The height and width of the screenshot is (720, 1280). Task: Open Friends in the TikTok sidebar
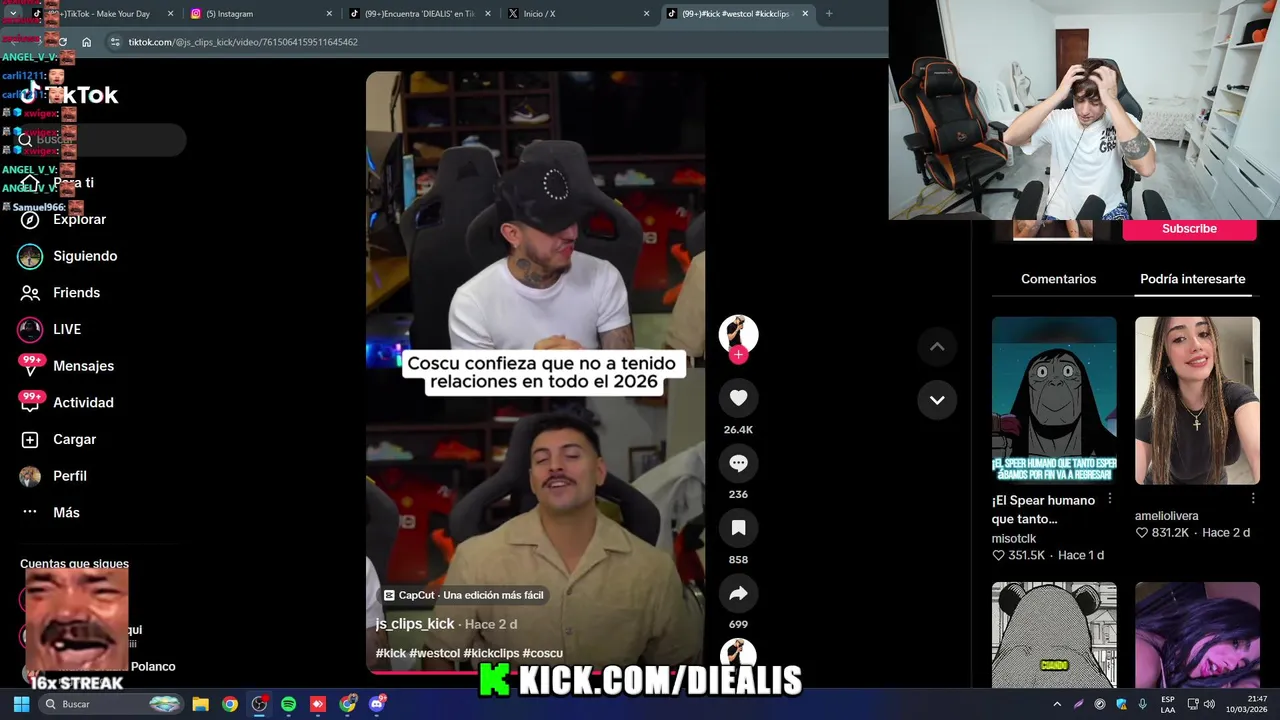(76, 293)
